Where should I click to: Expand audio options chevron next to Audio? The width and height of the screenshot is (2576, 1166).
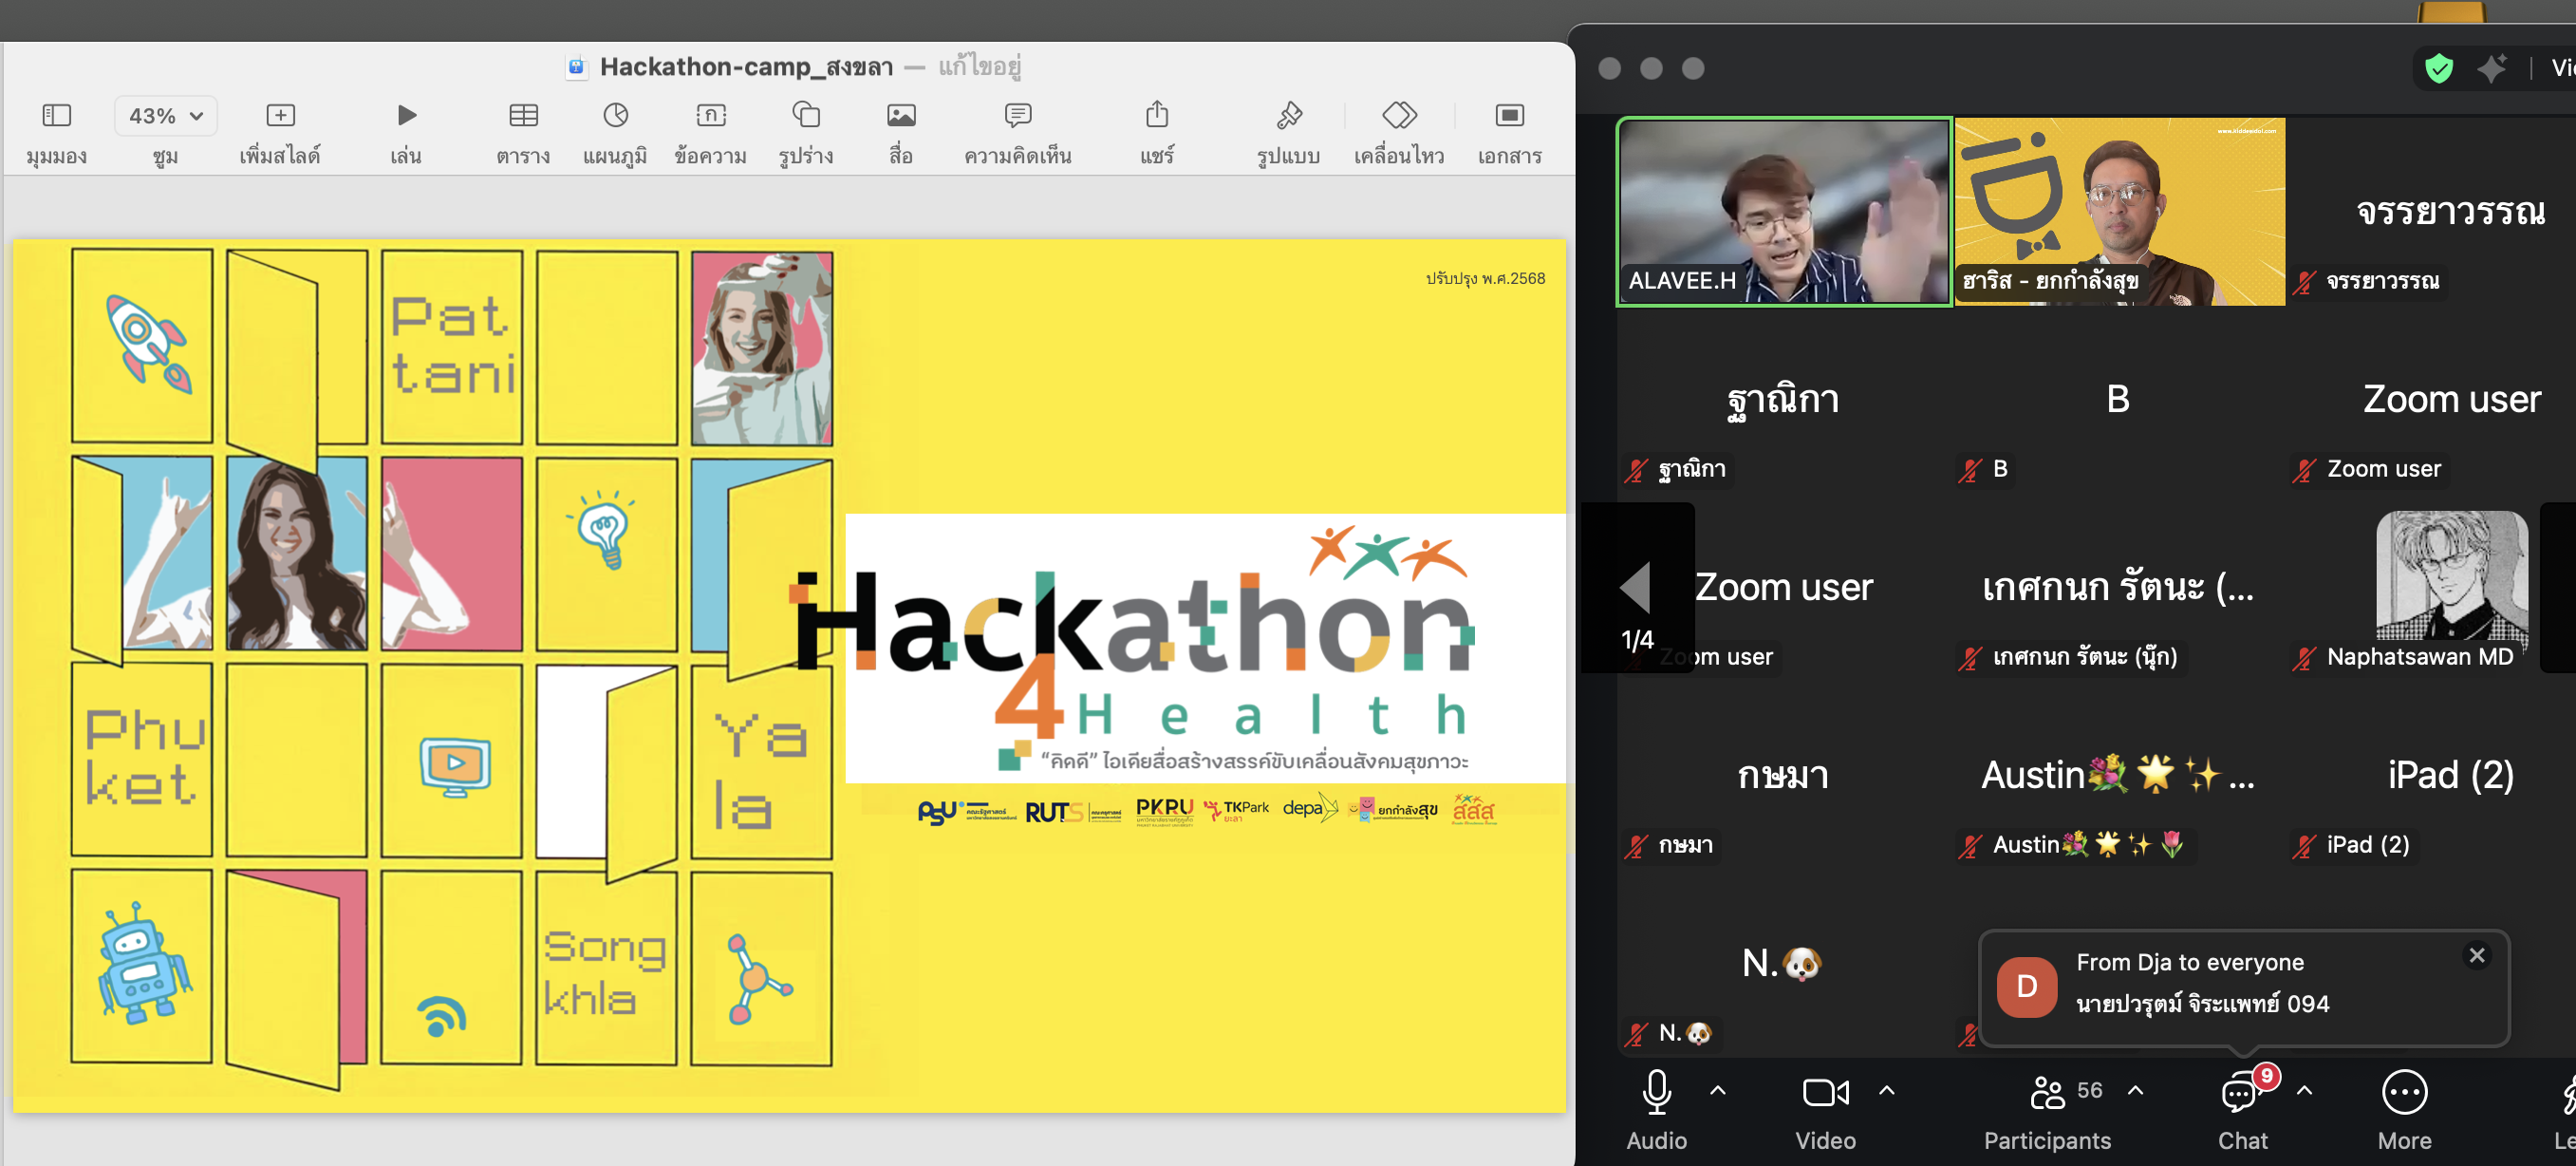tap(1718, 1090)
